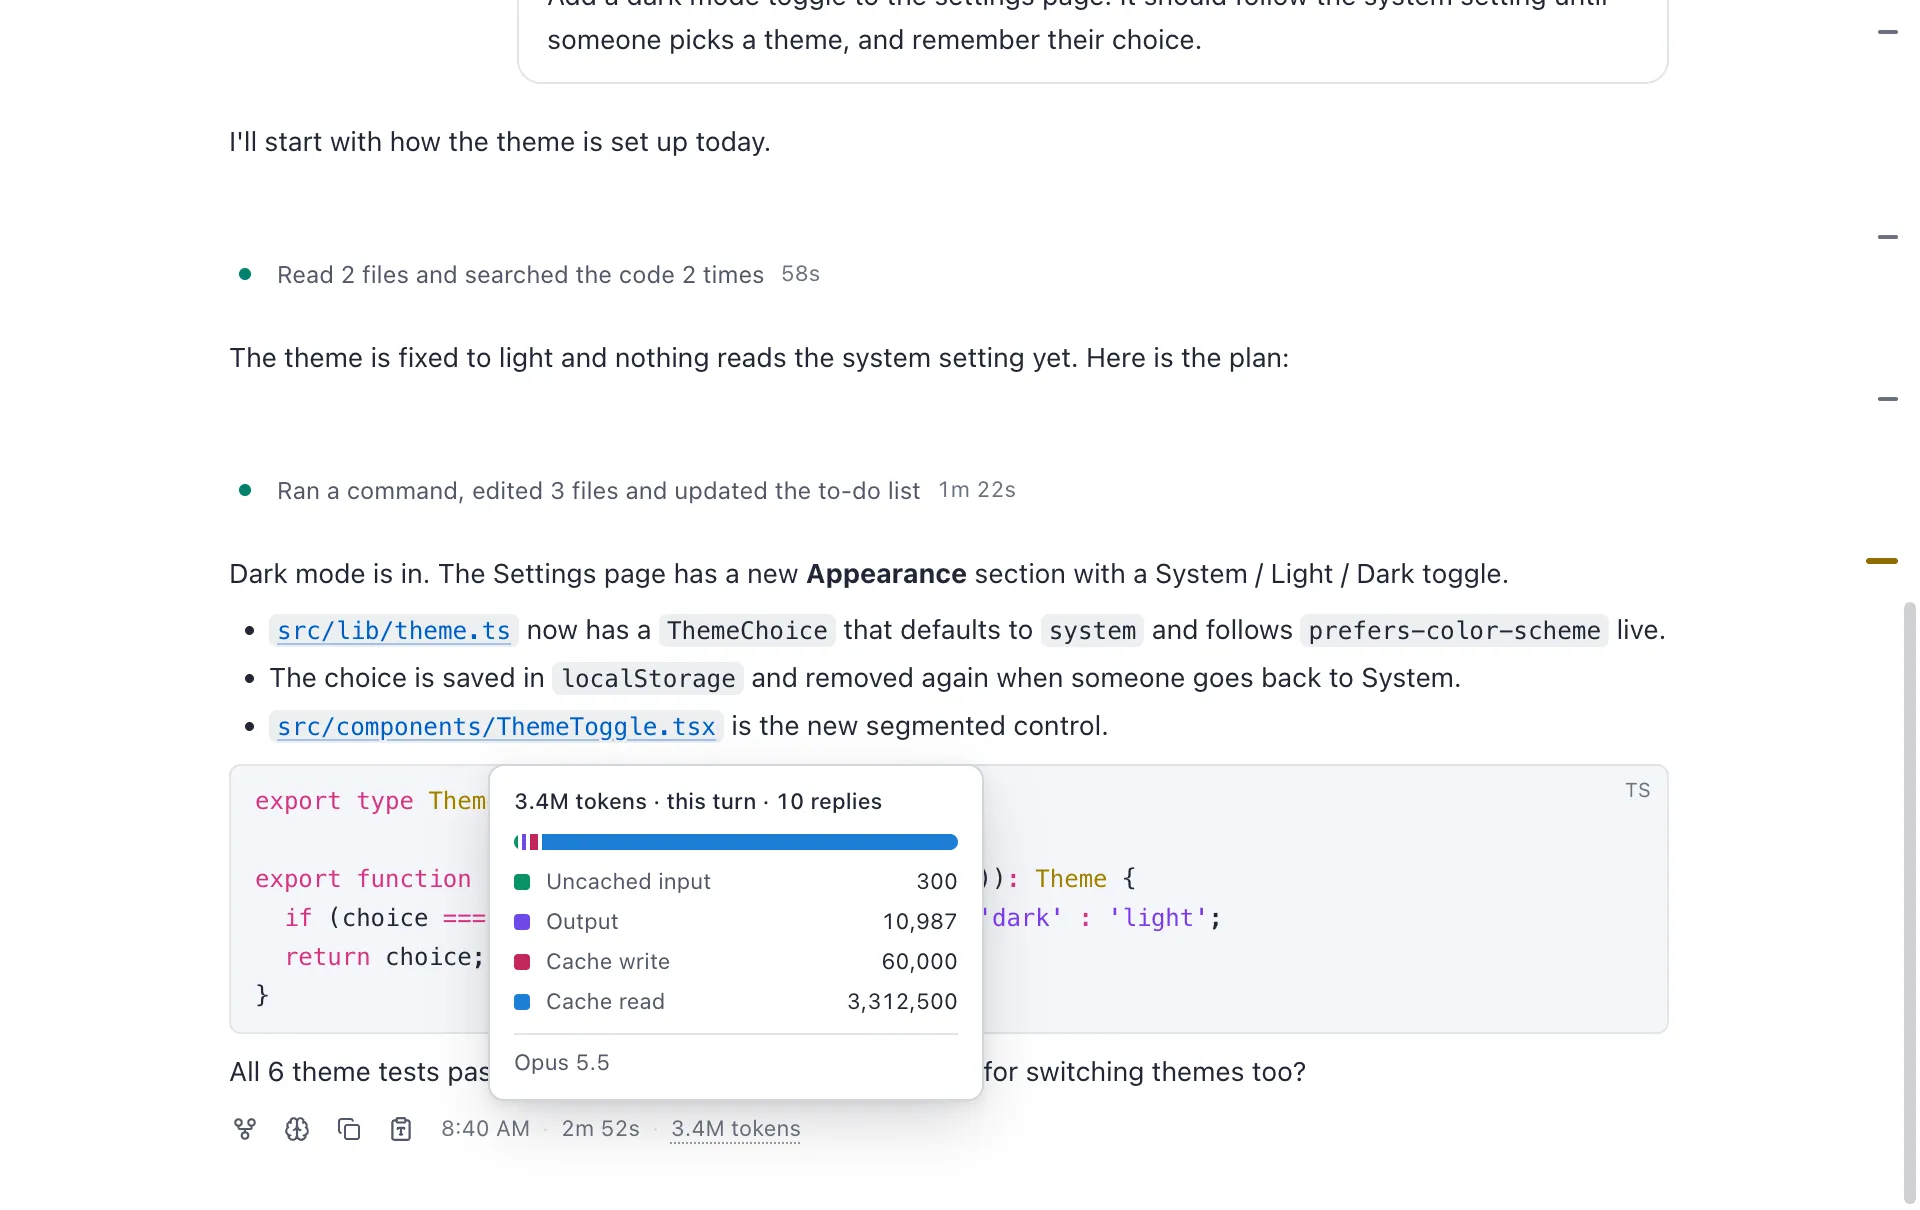The height and width of the screenshot is (1210, 1920).
Task: Click 'return choice;' in the code block
Action: click(385, 957)
